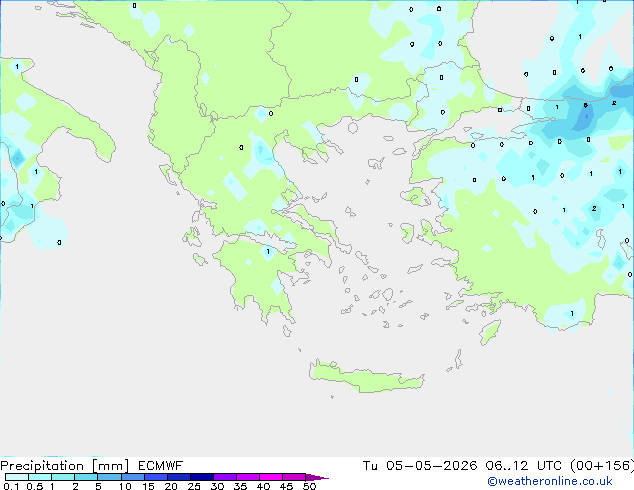Select the 2 to 5 mm legend color
The image size is (634, 490).
click(x=86, y=477)
